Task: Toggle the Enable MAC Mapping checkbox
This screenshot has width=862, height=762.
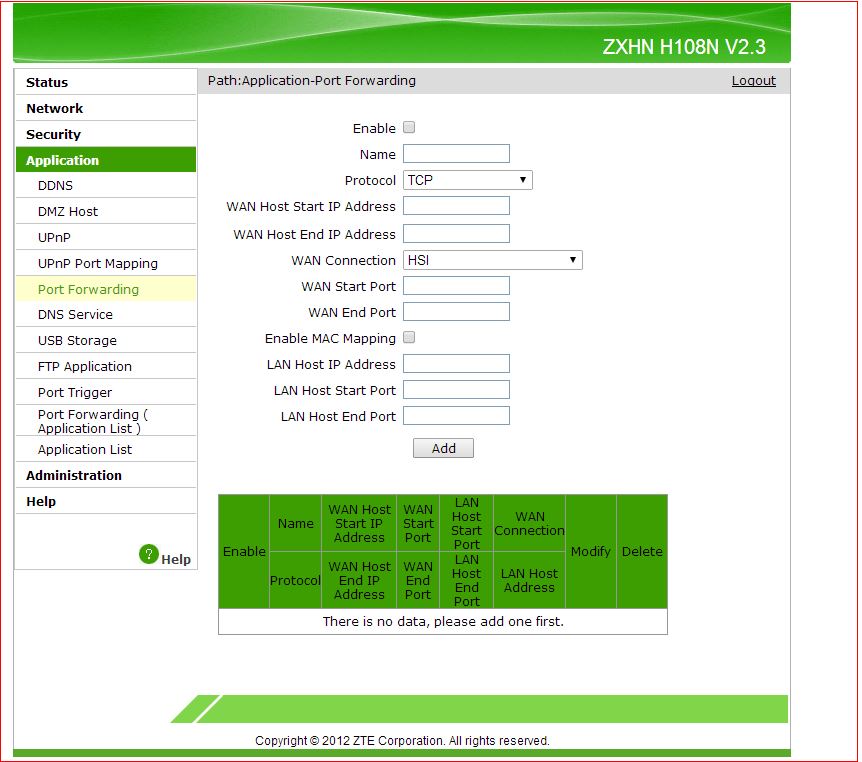Action: (409, 338)
